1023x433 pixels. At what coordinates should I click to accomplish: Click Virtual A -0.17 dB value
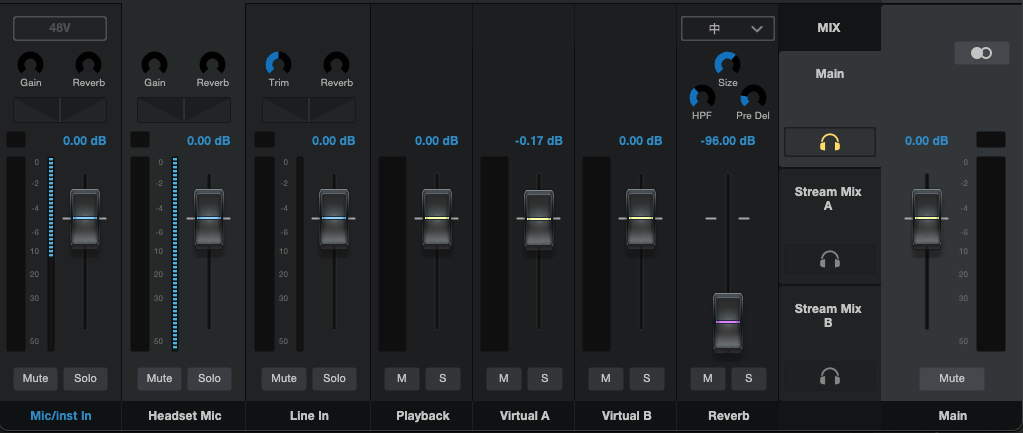538,141
